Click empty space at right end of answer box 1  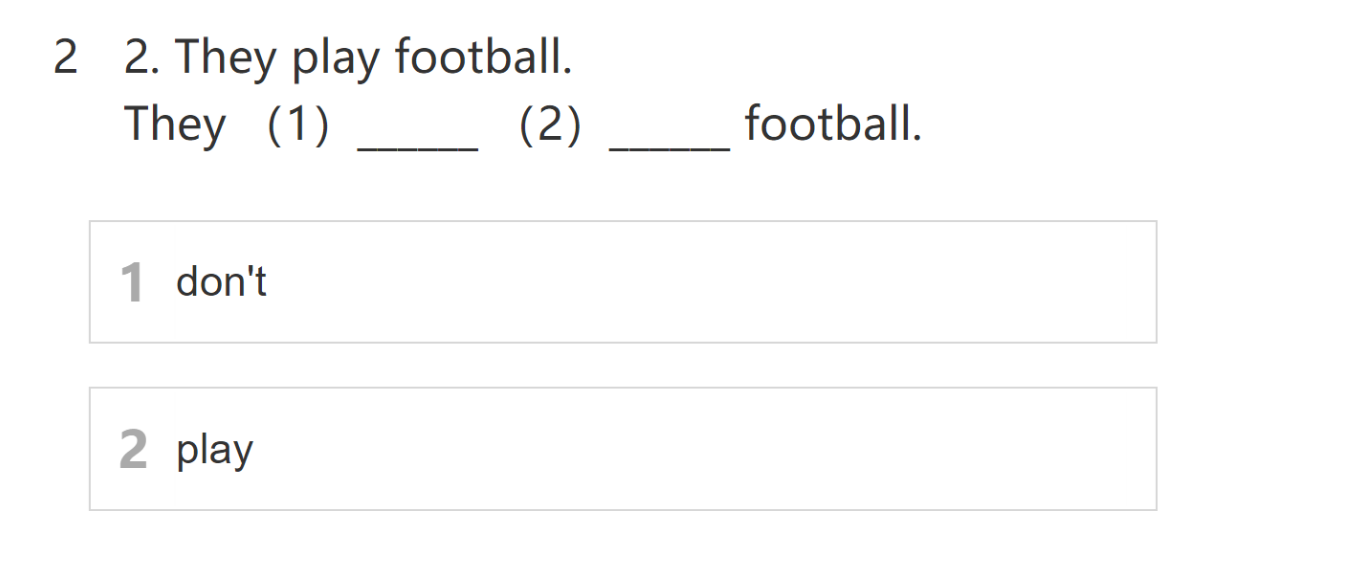coord(1080,282)
